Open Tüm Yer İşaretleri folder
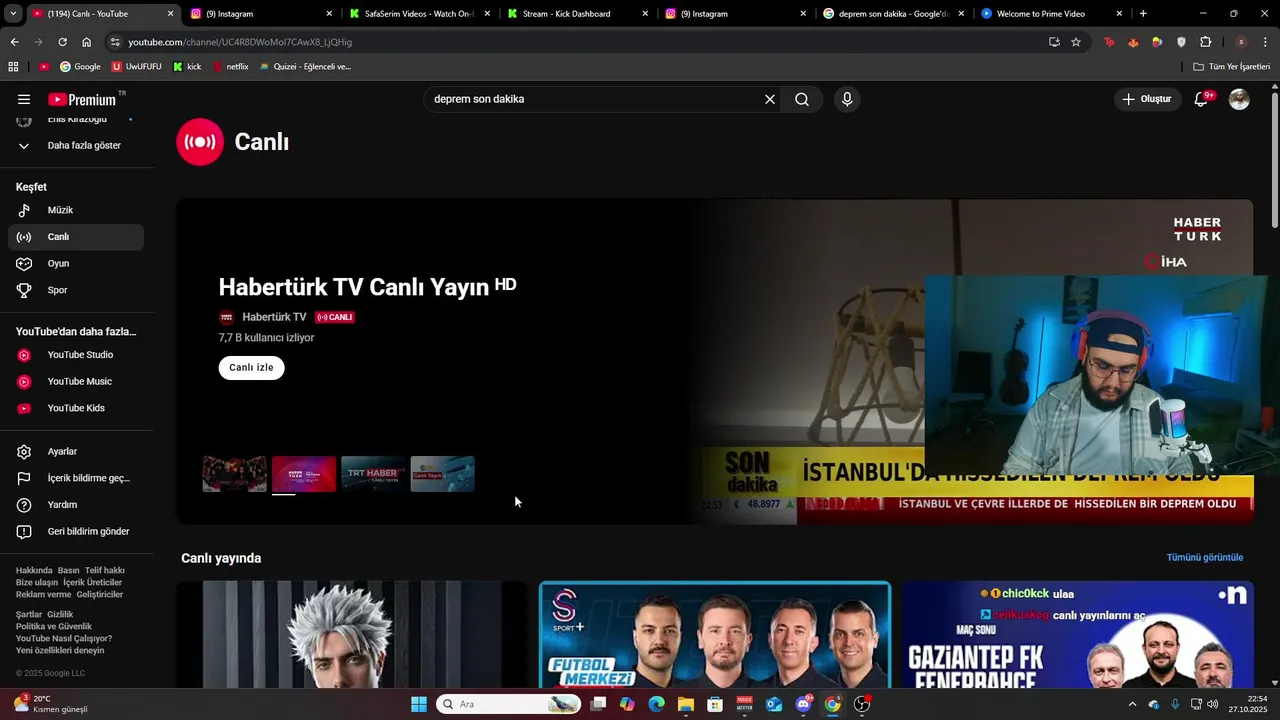The height and width of the screenshot is (720, 1280). [x=1232, y=66]
